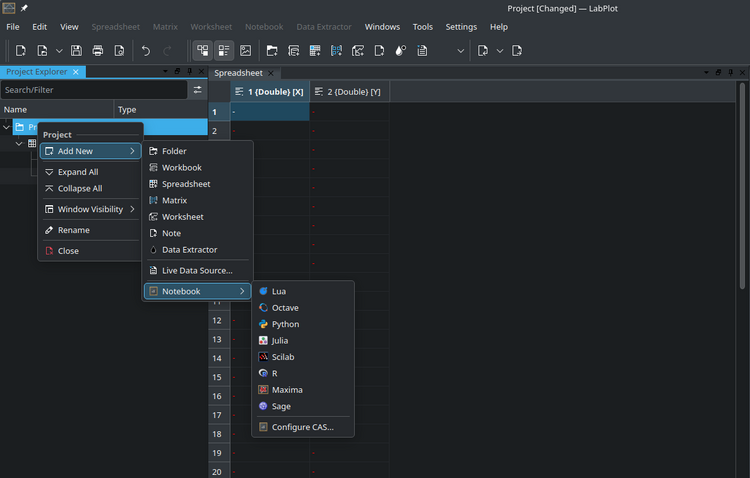Click the new Data Extractor toolbar icon
The width and height of the screenshot is (750, 478).
click(401, 50)
